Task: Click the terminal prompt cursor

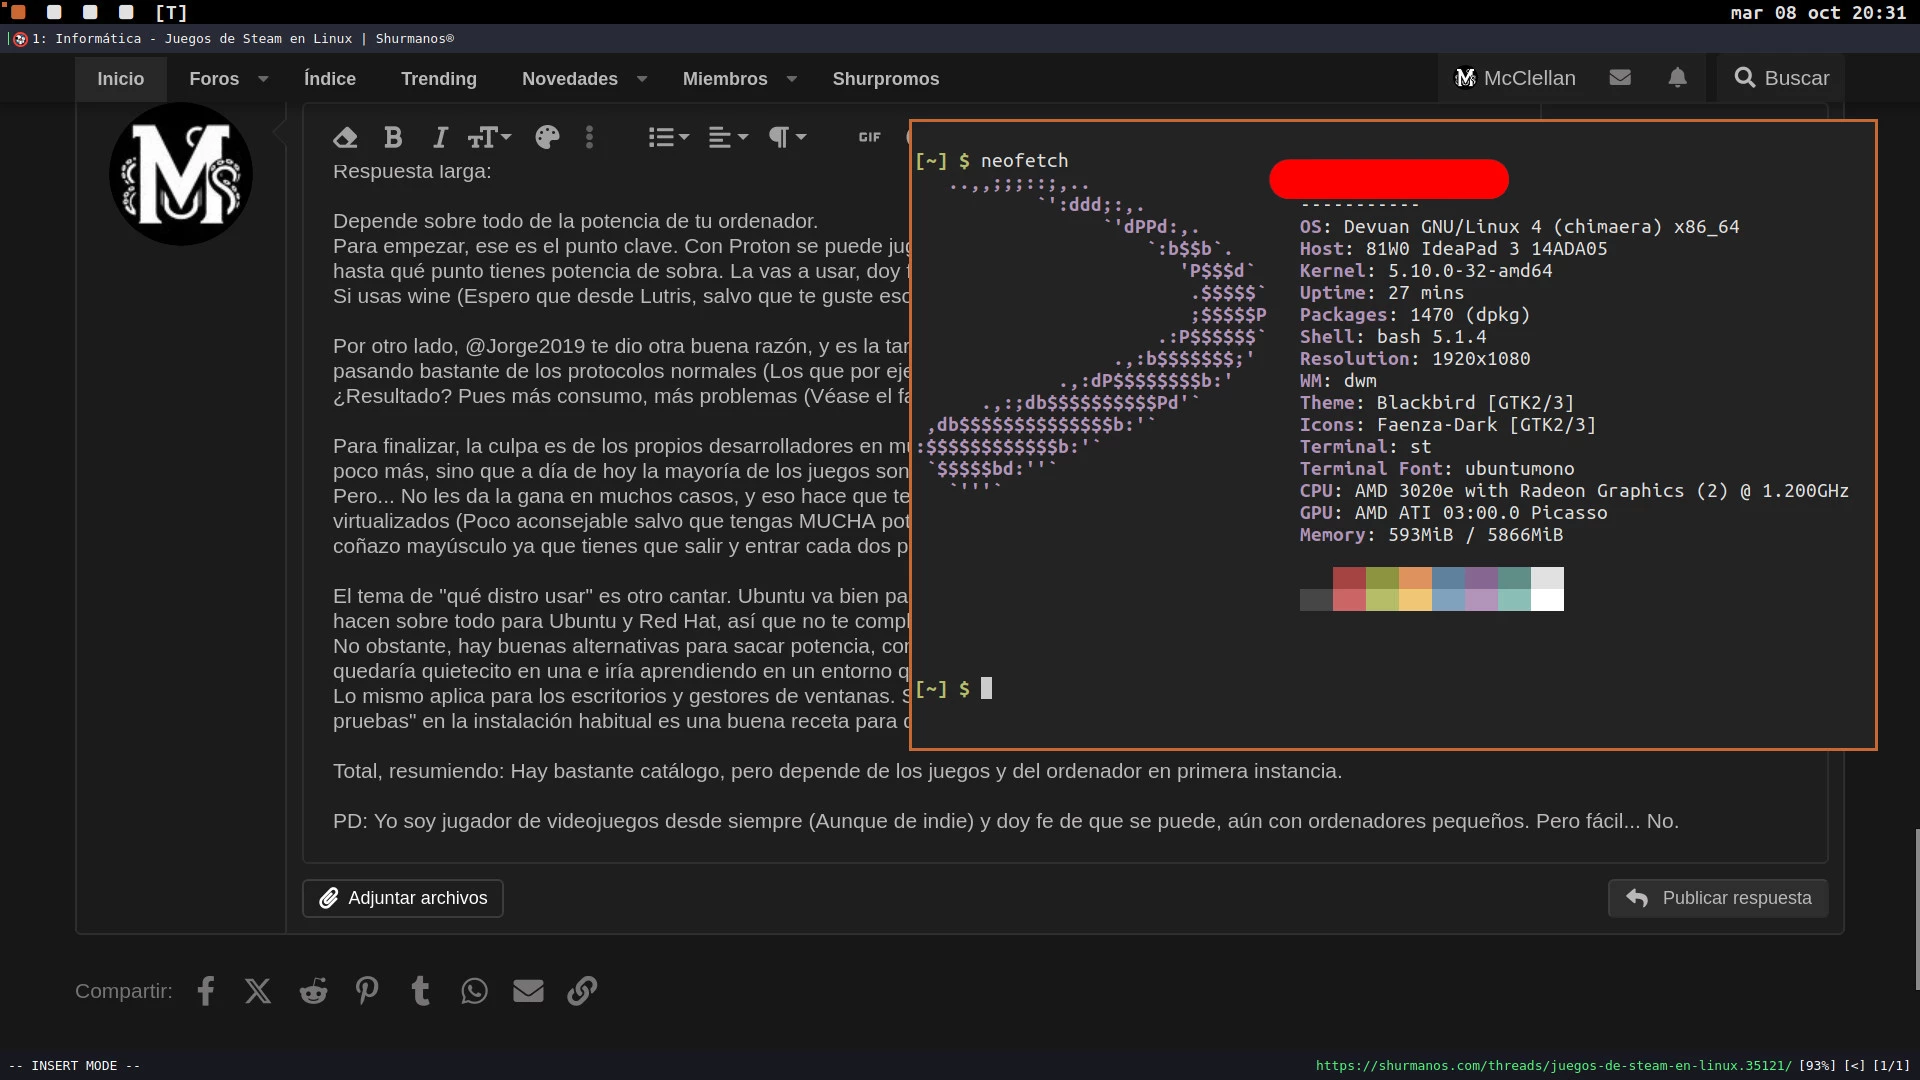Action: (986, 688)
